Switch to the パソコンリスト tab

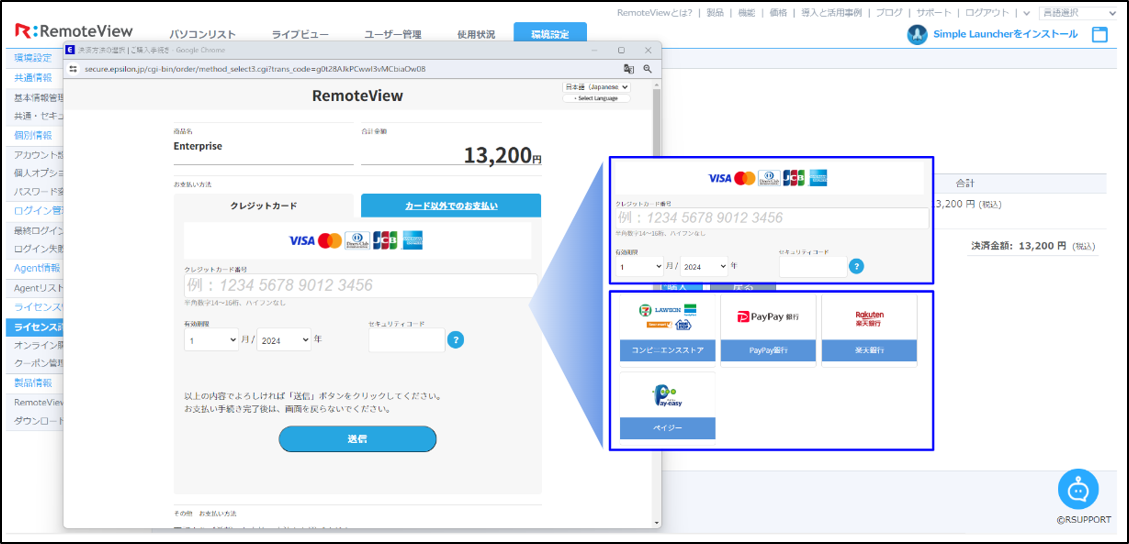(202, 34)
